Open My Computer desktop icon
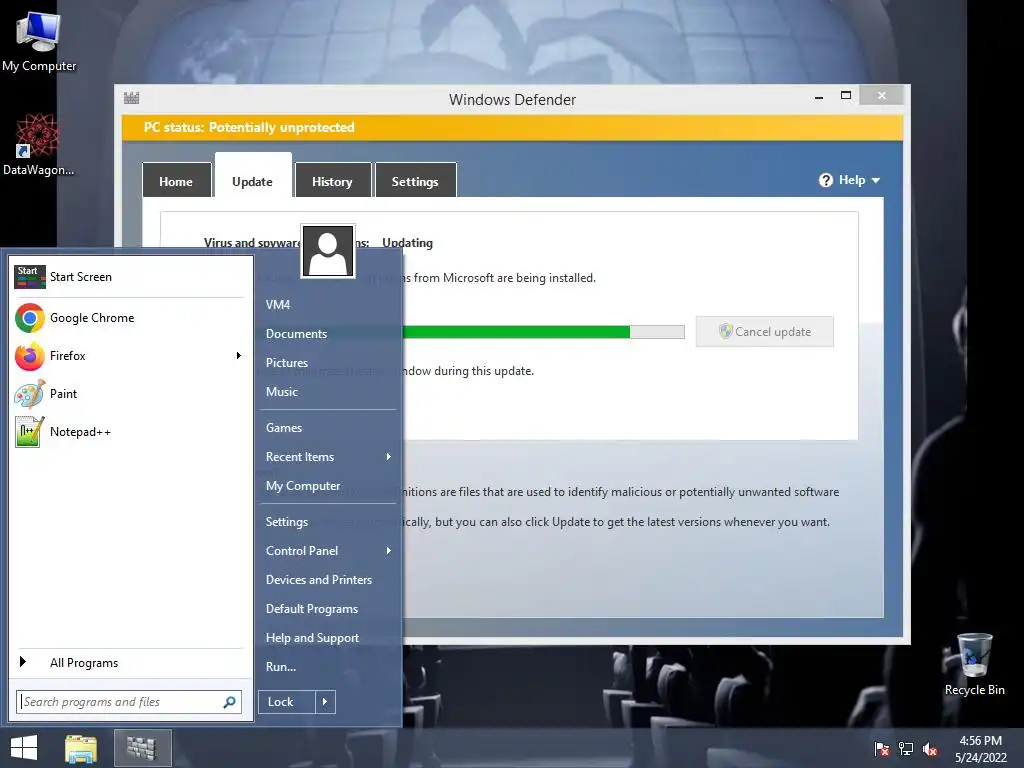This screenshot has width=1024, height=768. click(39, 40)
